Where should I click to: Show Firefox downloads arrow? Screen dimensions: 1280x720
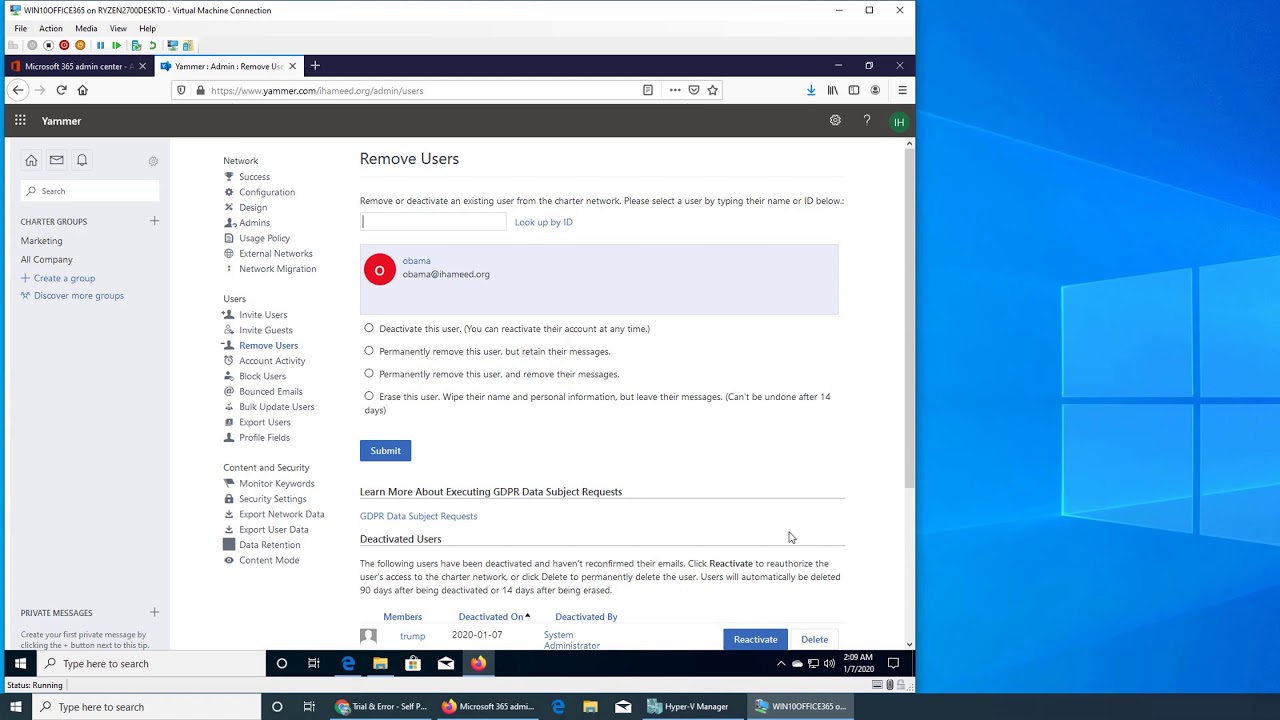click(x=811, y=90)
